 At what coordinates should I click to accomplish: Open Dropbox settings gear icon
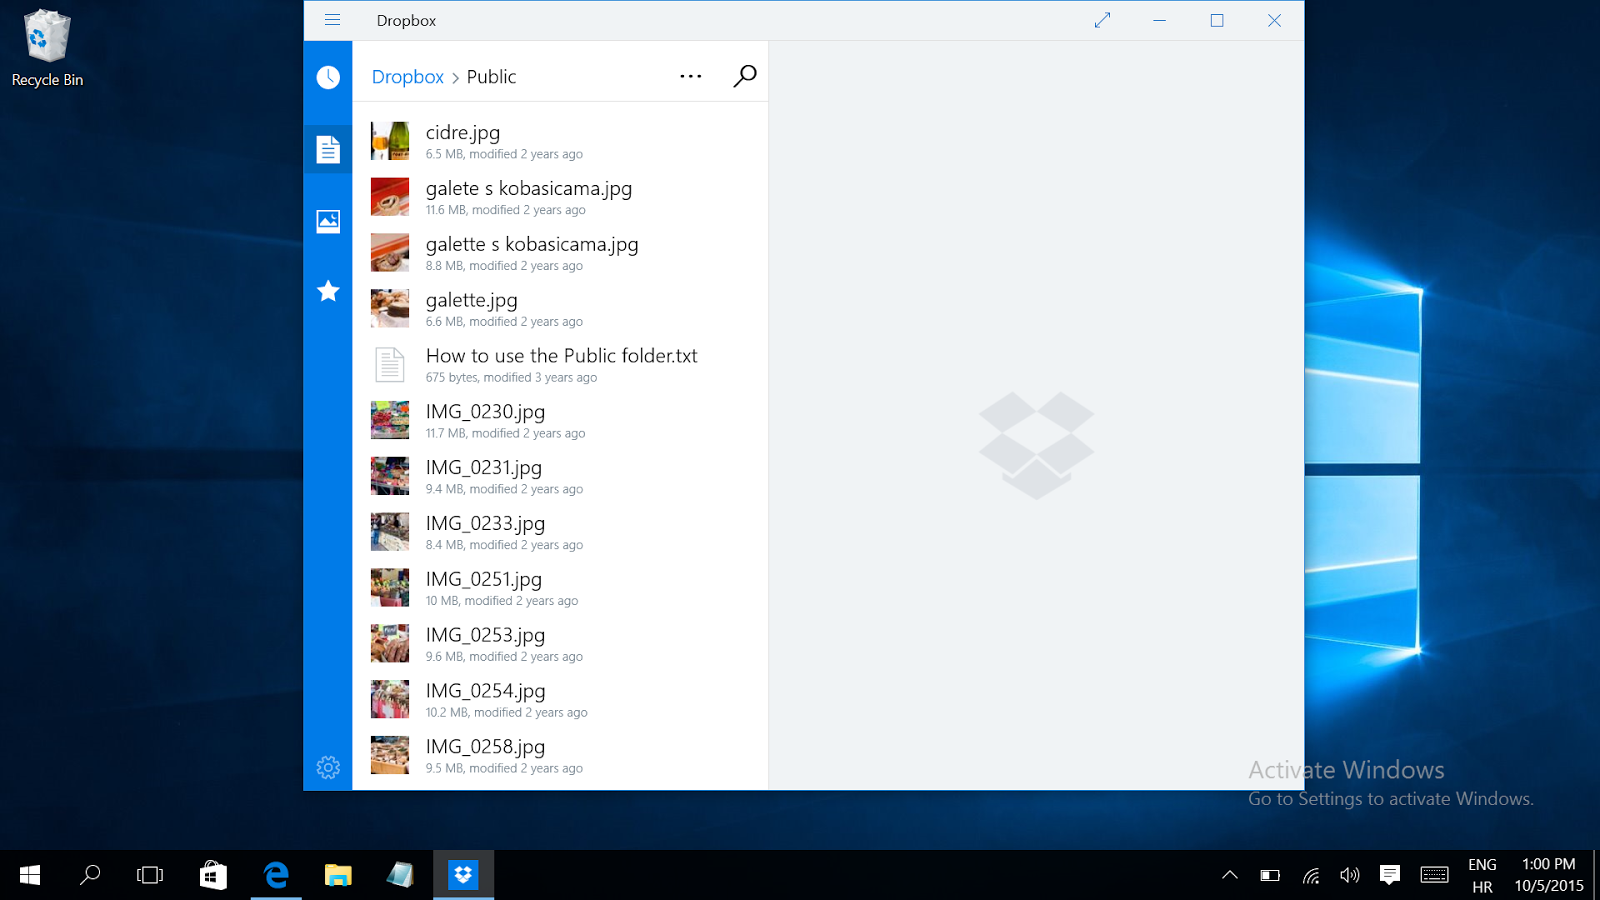(328, 767)
